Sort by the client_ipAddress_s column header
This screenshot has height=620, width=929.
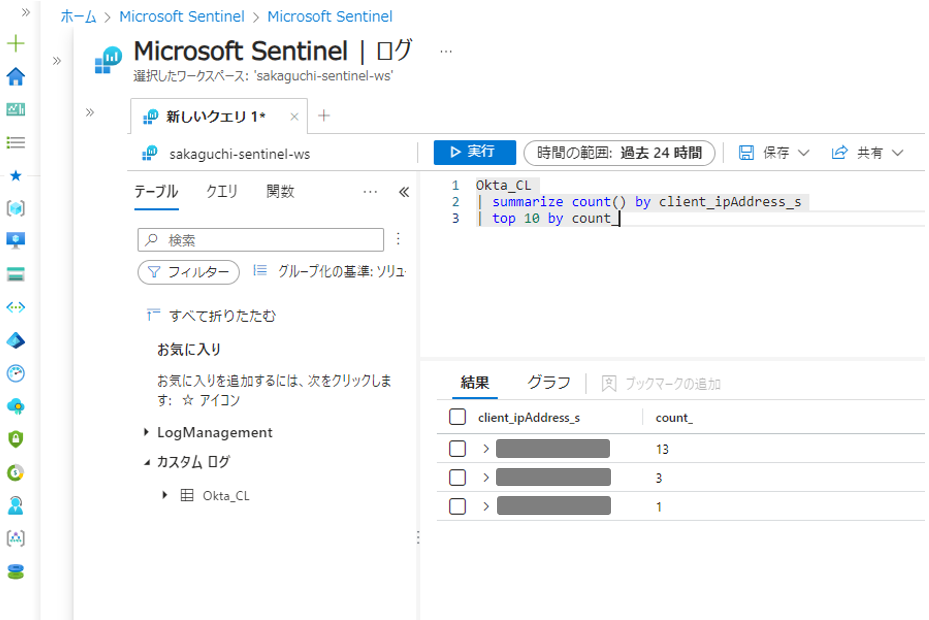pyautogui.click(x=529, y=418)
